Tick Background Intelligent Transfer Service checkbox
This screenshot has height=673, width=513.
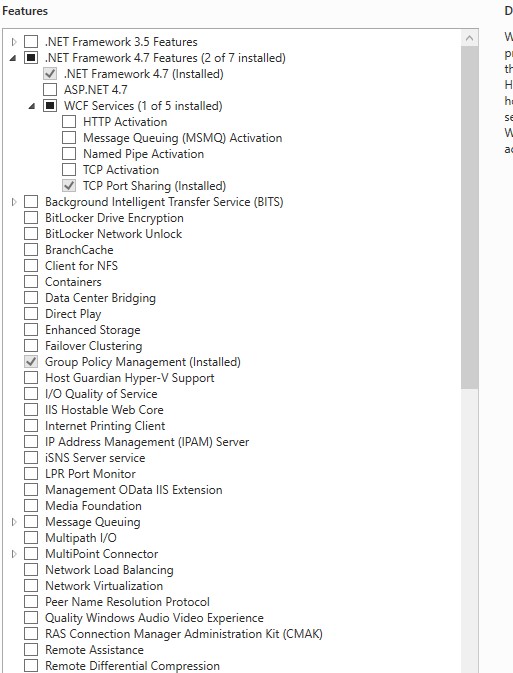31,202
